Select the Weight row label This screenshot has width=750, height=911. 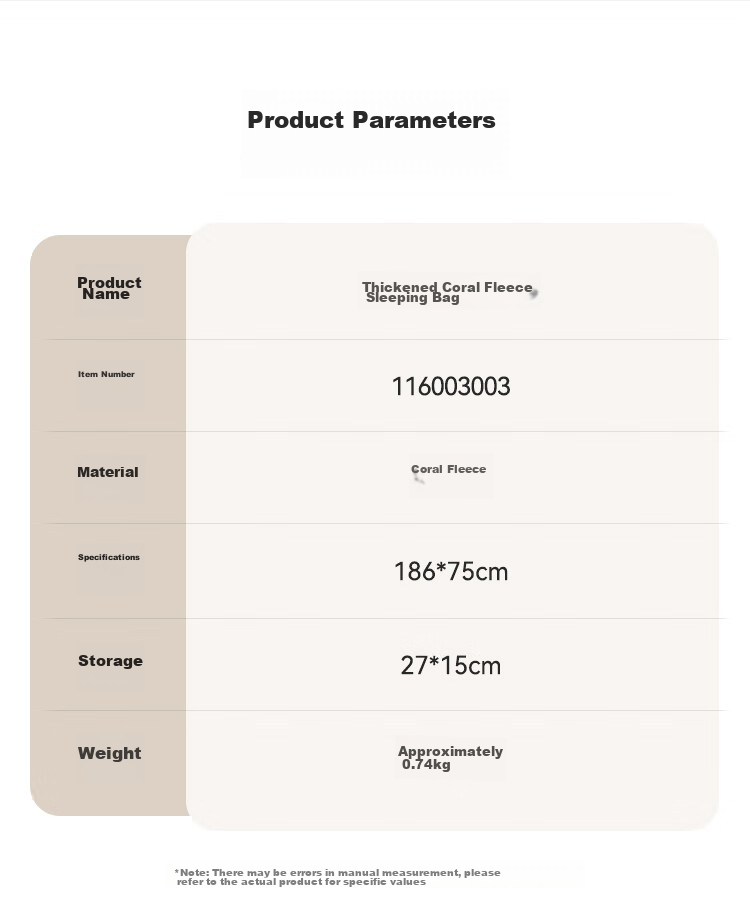pyautogui.click(x=109, y=753)
